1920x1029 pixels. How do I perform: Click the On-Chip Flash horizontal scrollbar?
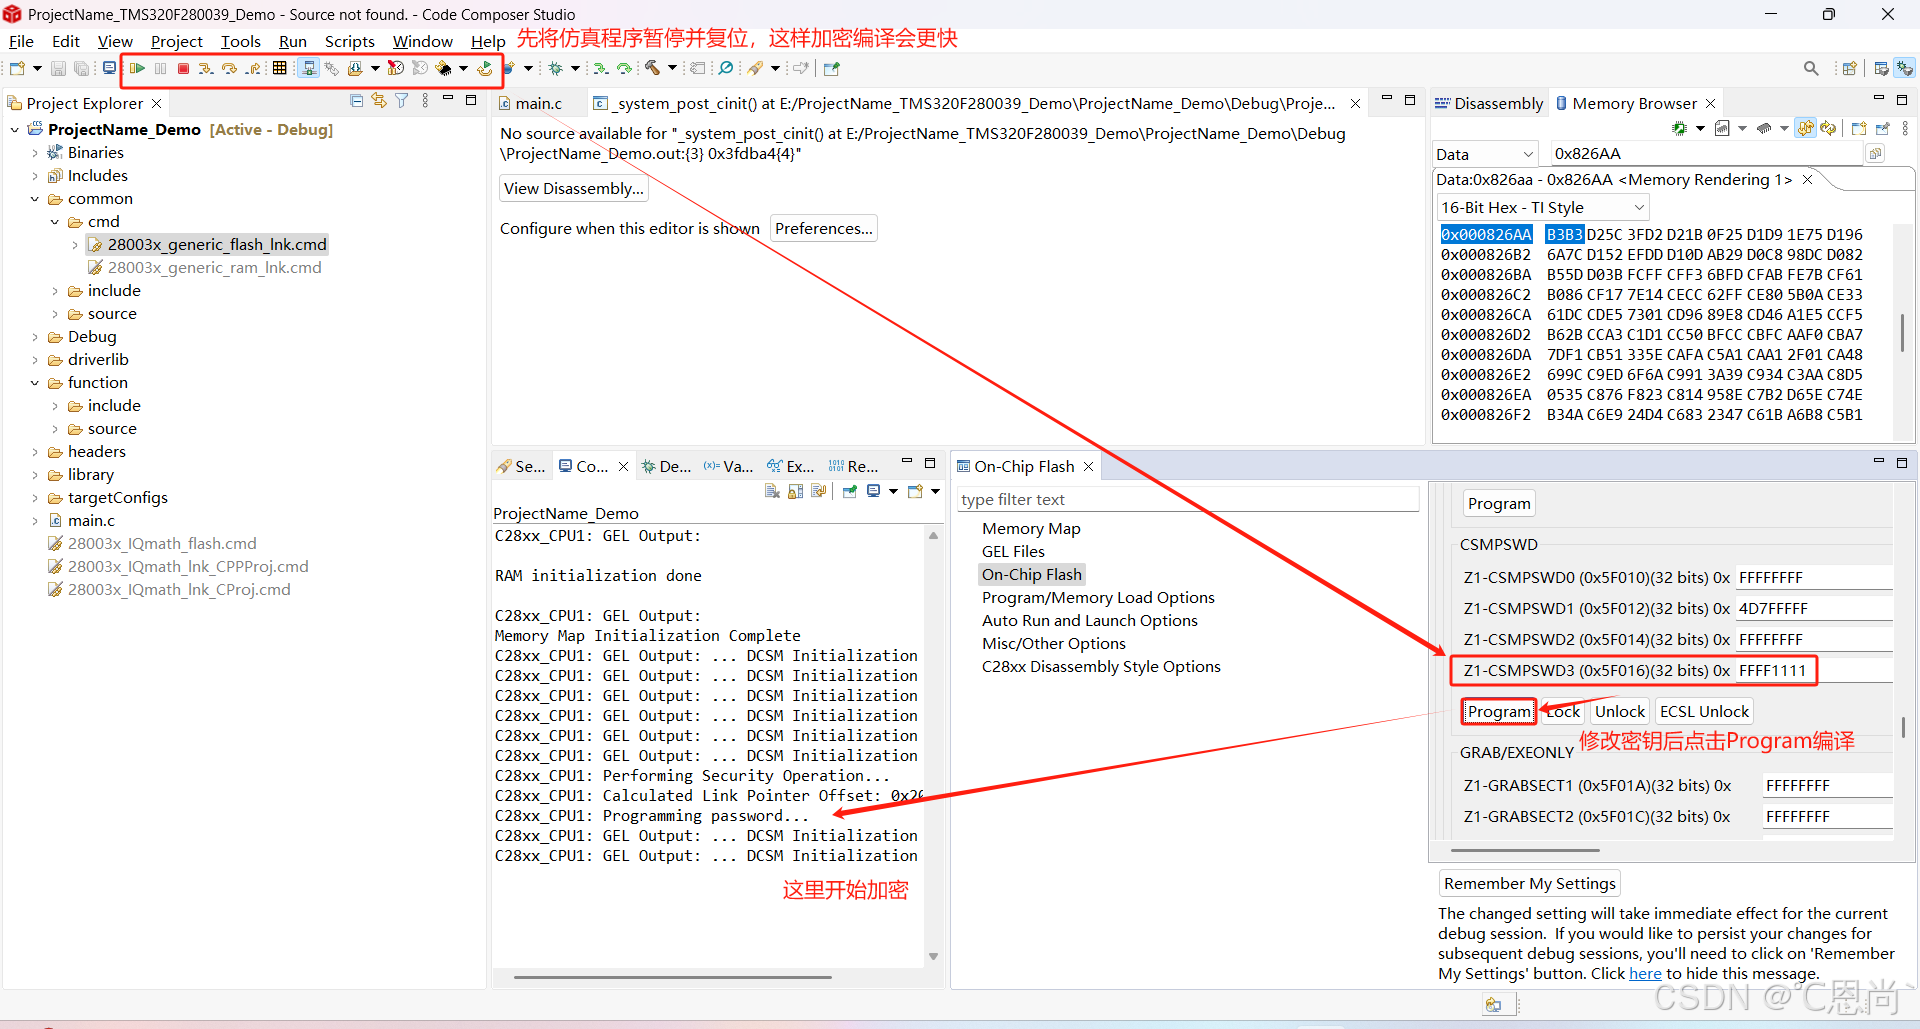click(x=1525, y=851)
